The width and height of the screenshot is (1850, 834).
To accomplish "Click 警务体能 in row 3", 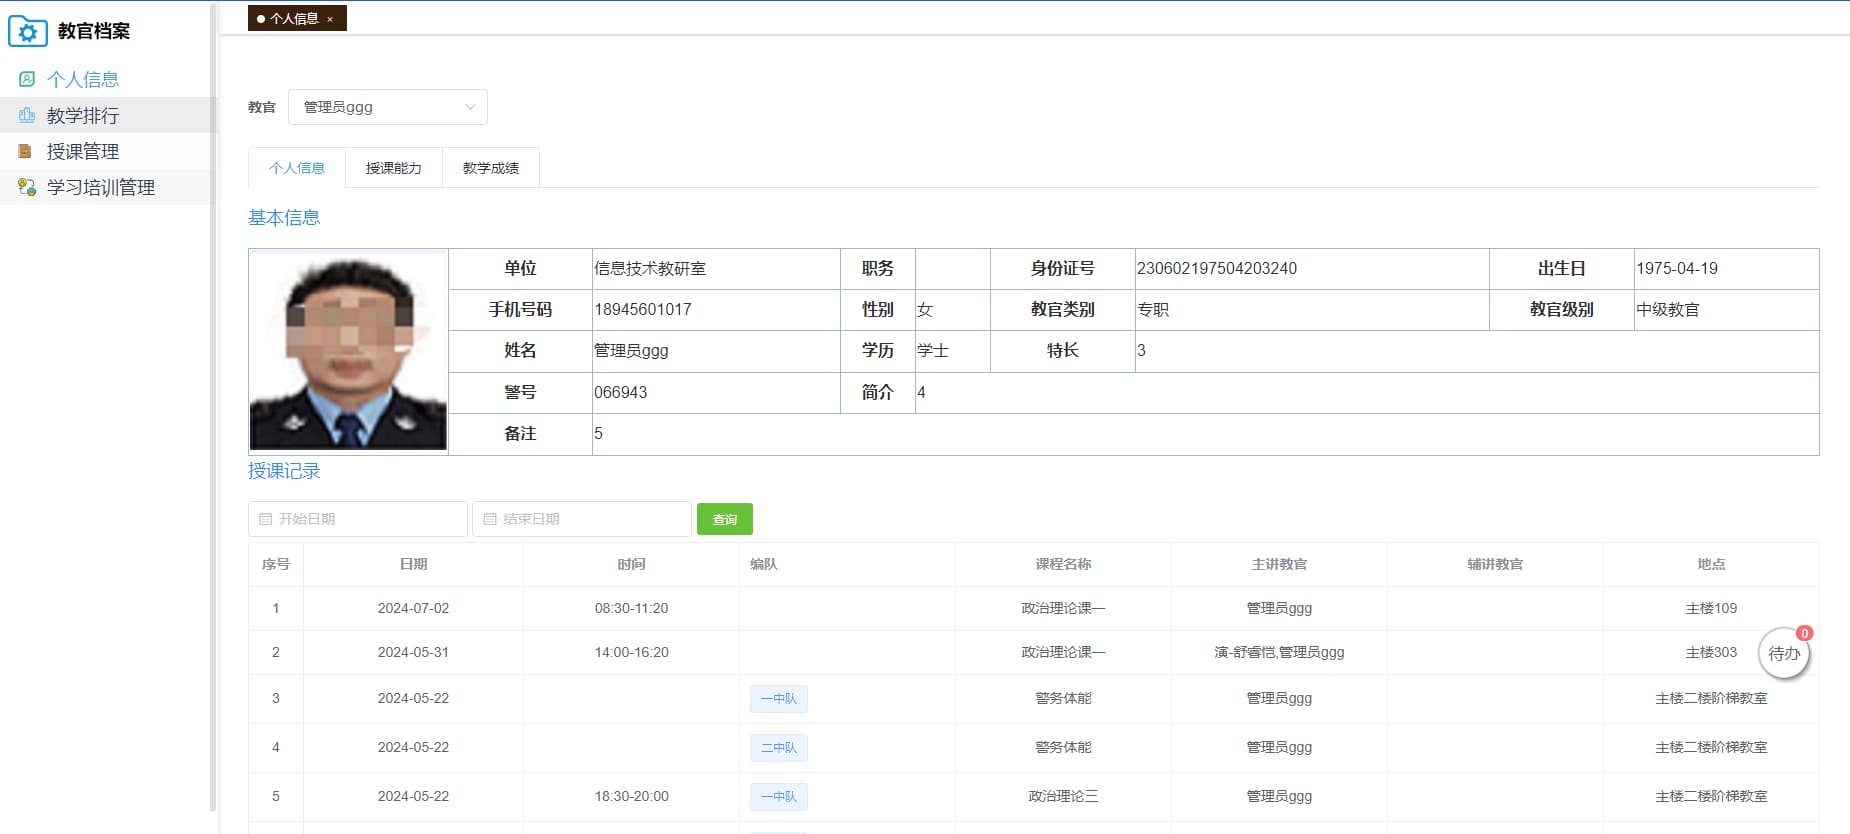I will click(x=1063, y=698).
